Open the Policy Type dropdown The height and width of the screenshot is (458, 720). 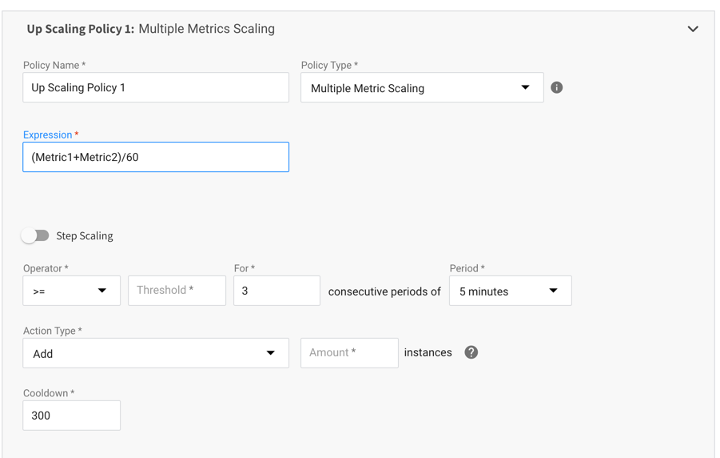tap(421, 88)
